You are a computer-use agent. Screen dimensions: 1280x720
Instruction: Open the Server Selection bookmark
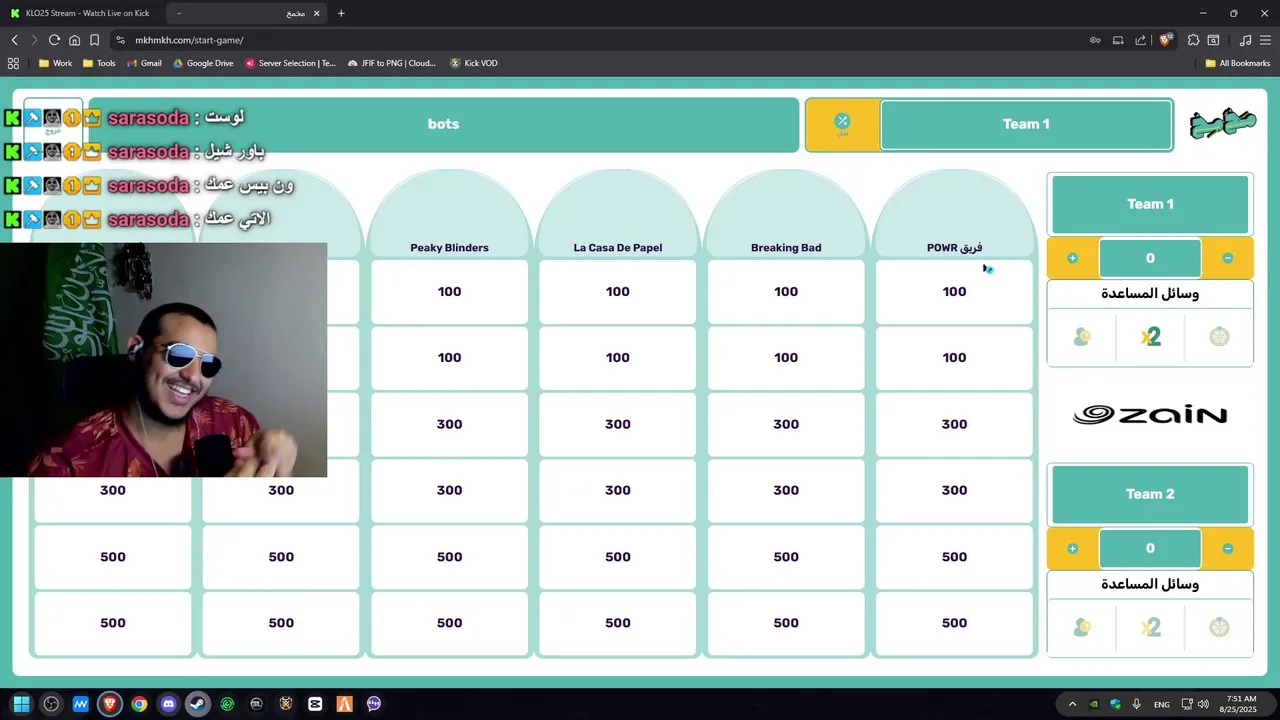pyautogui.click(x=289, y=63)
